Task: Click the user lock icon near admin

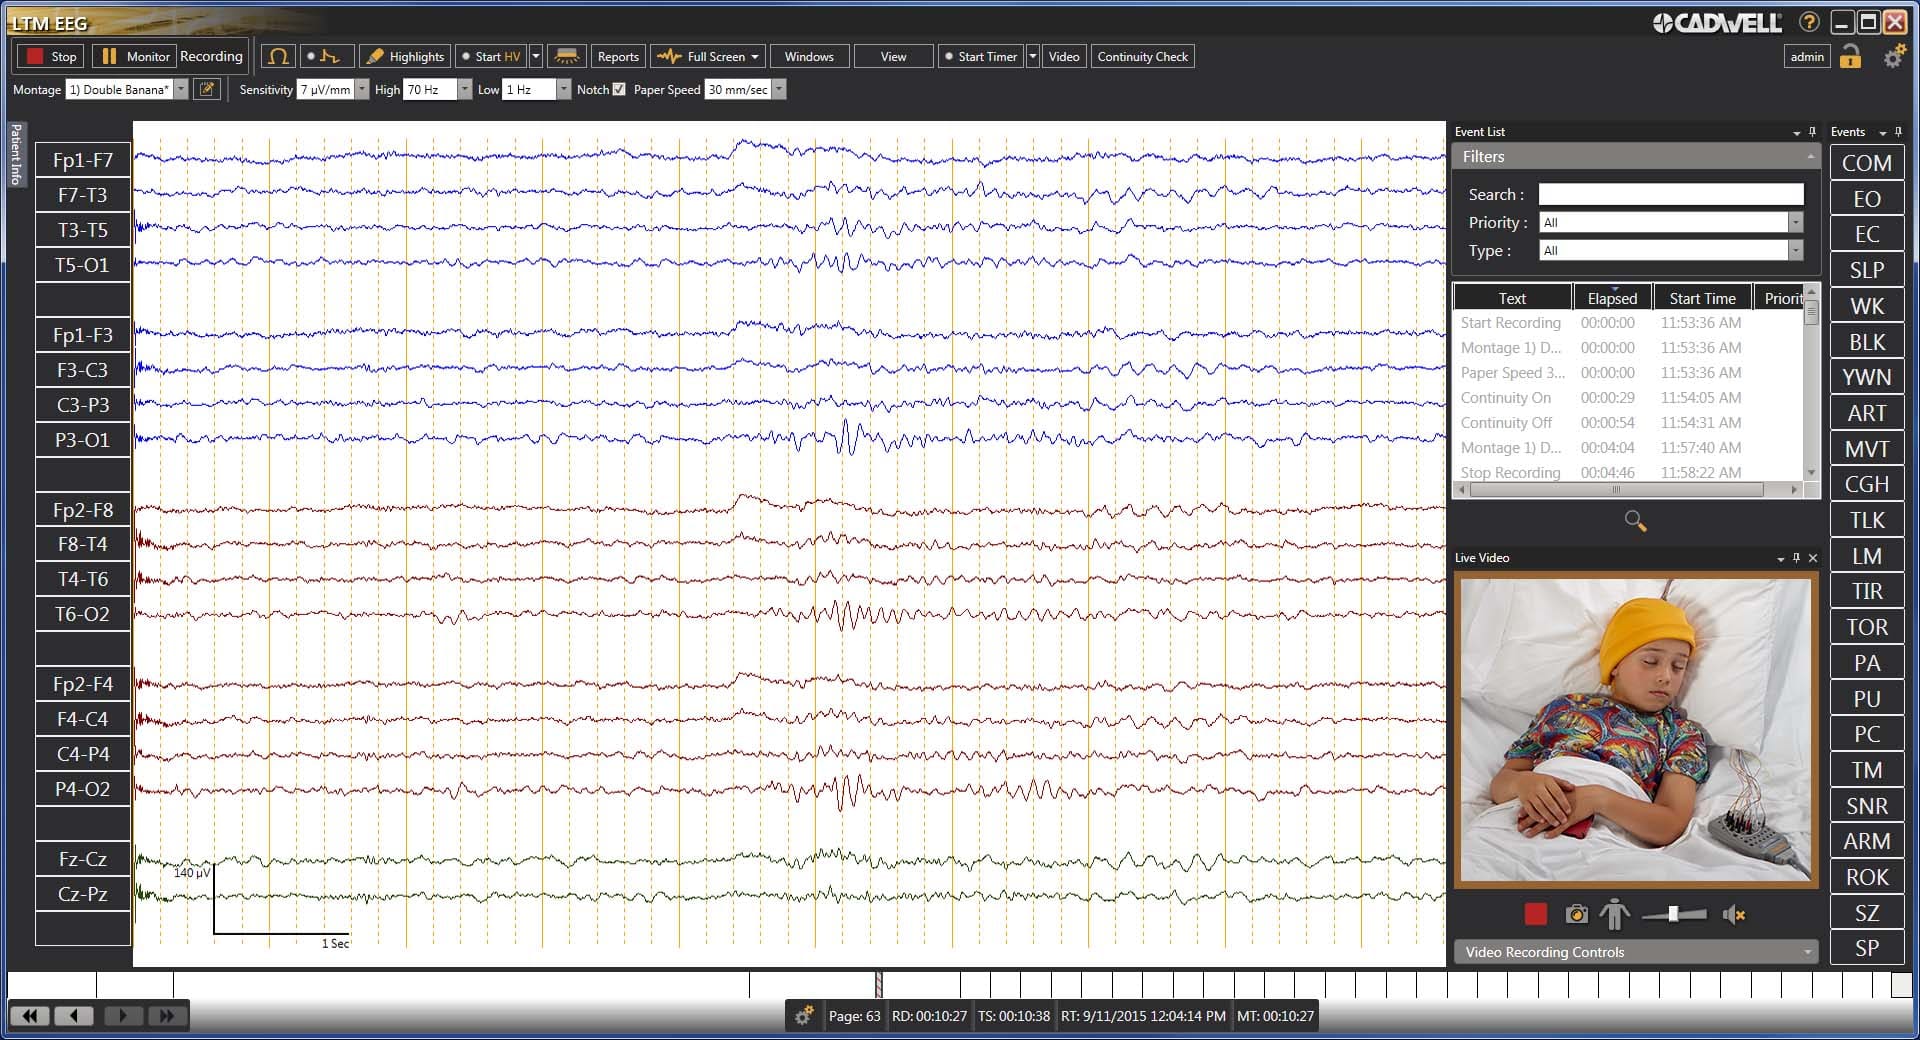Action: (1851, 57)
